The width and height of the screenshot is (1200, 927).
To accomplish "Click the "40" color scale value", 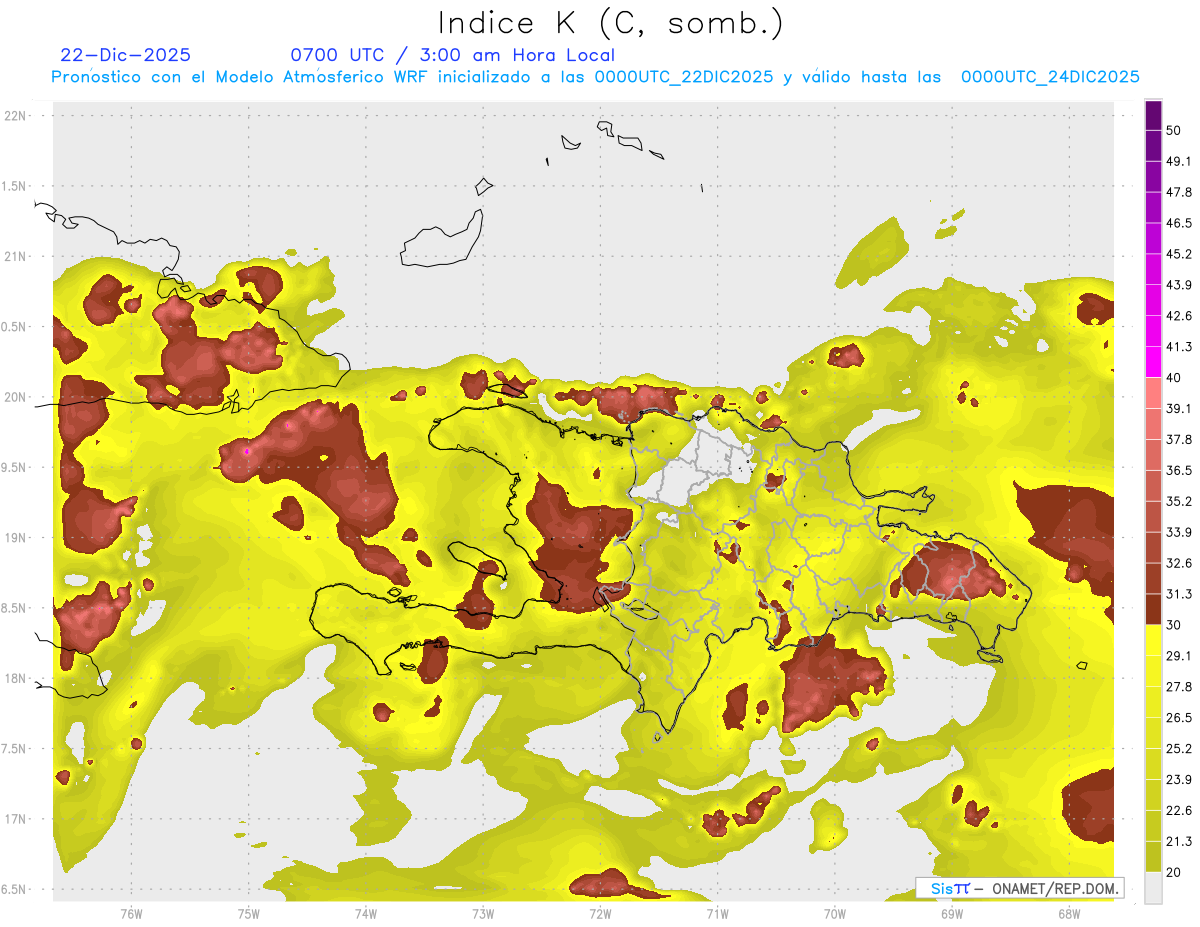I will coord(1175,378).
